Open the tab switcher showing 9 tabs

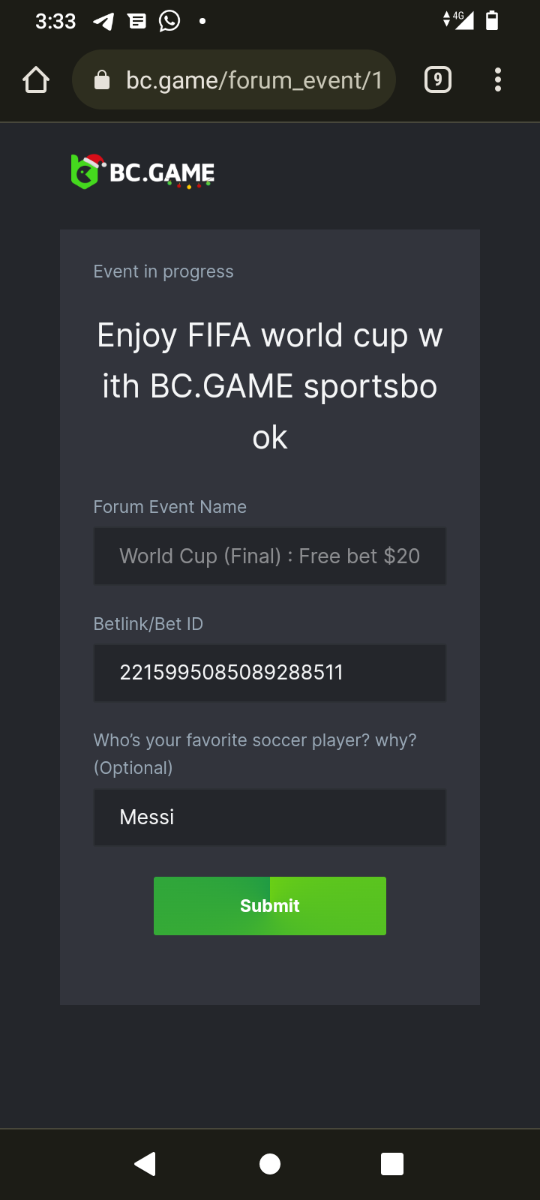click(x=437, y=80)
